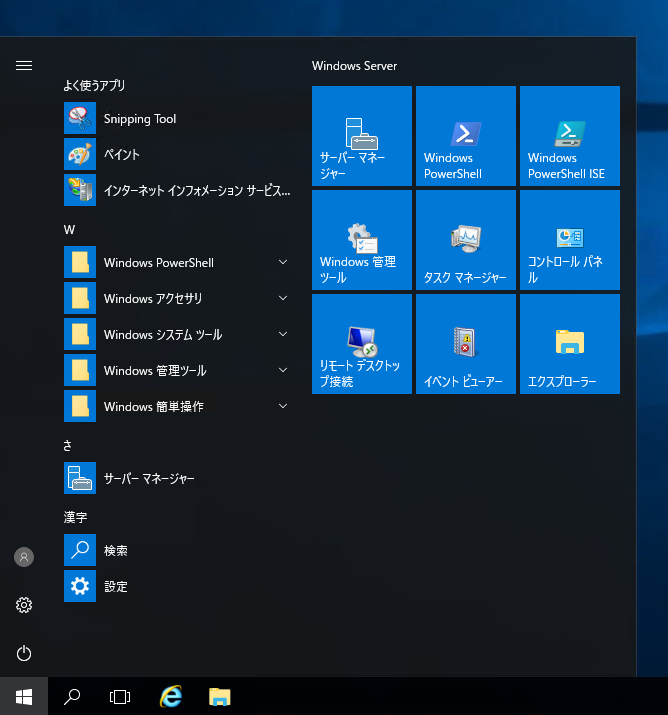The width and height of the screenshot is (668, 715).
Task: Open the イベント ビューアー tile
Action: click(x=466, y=344)
